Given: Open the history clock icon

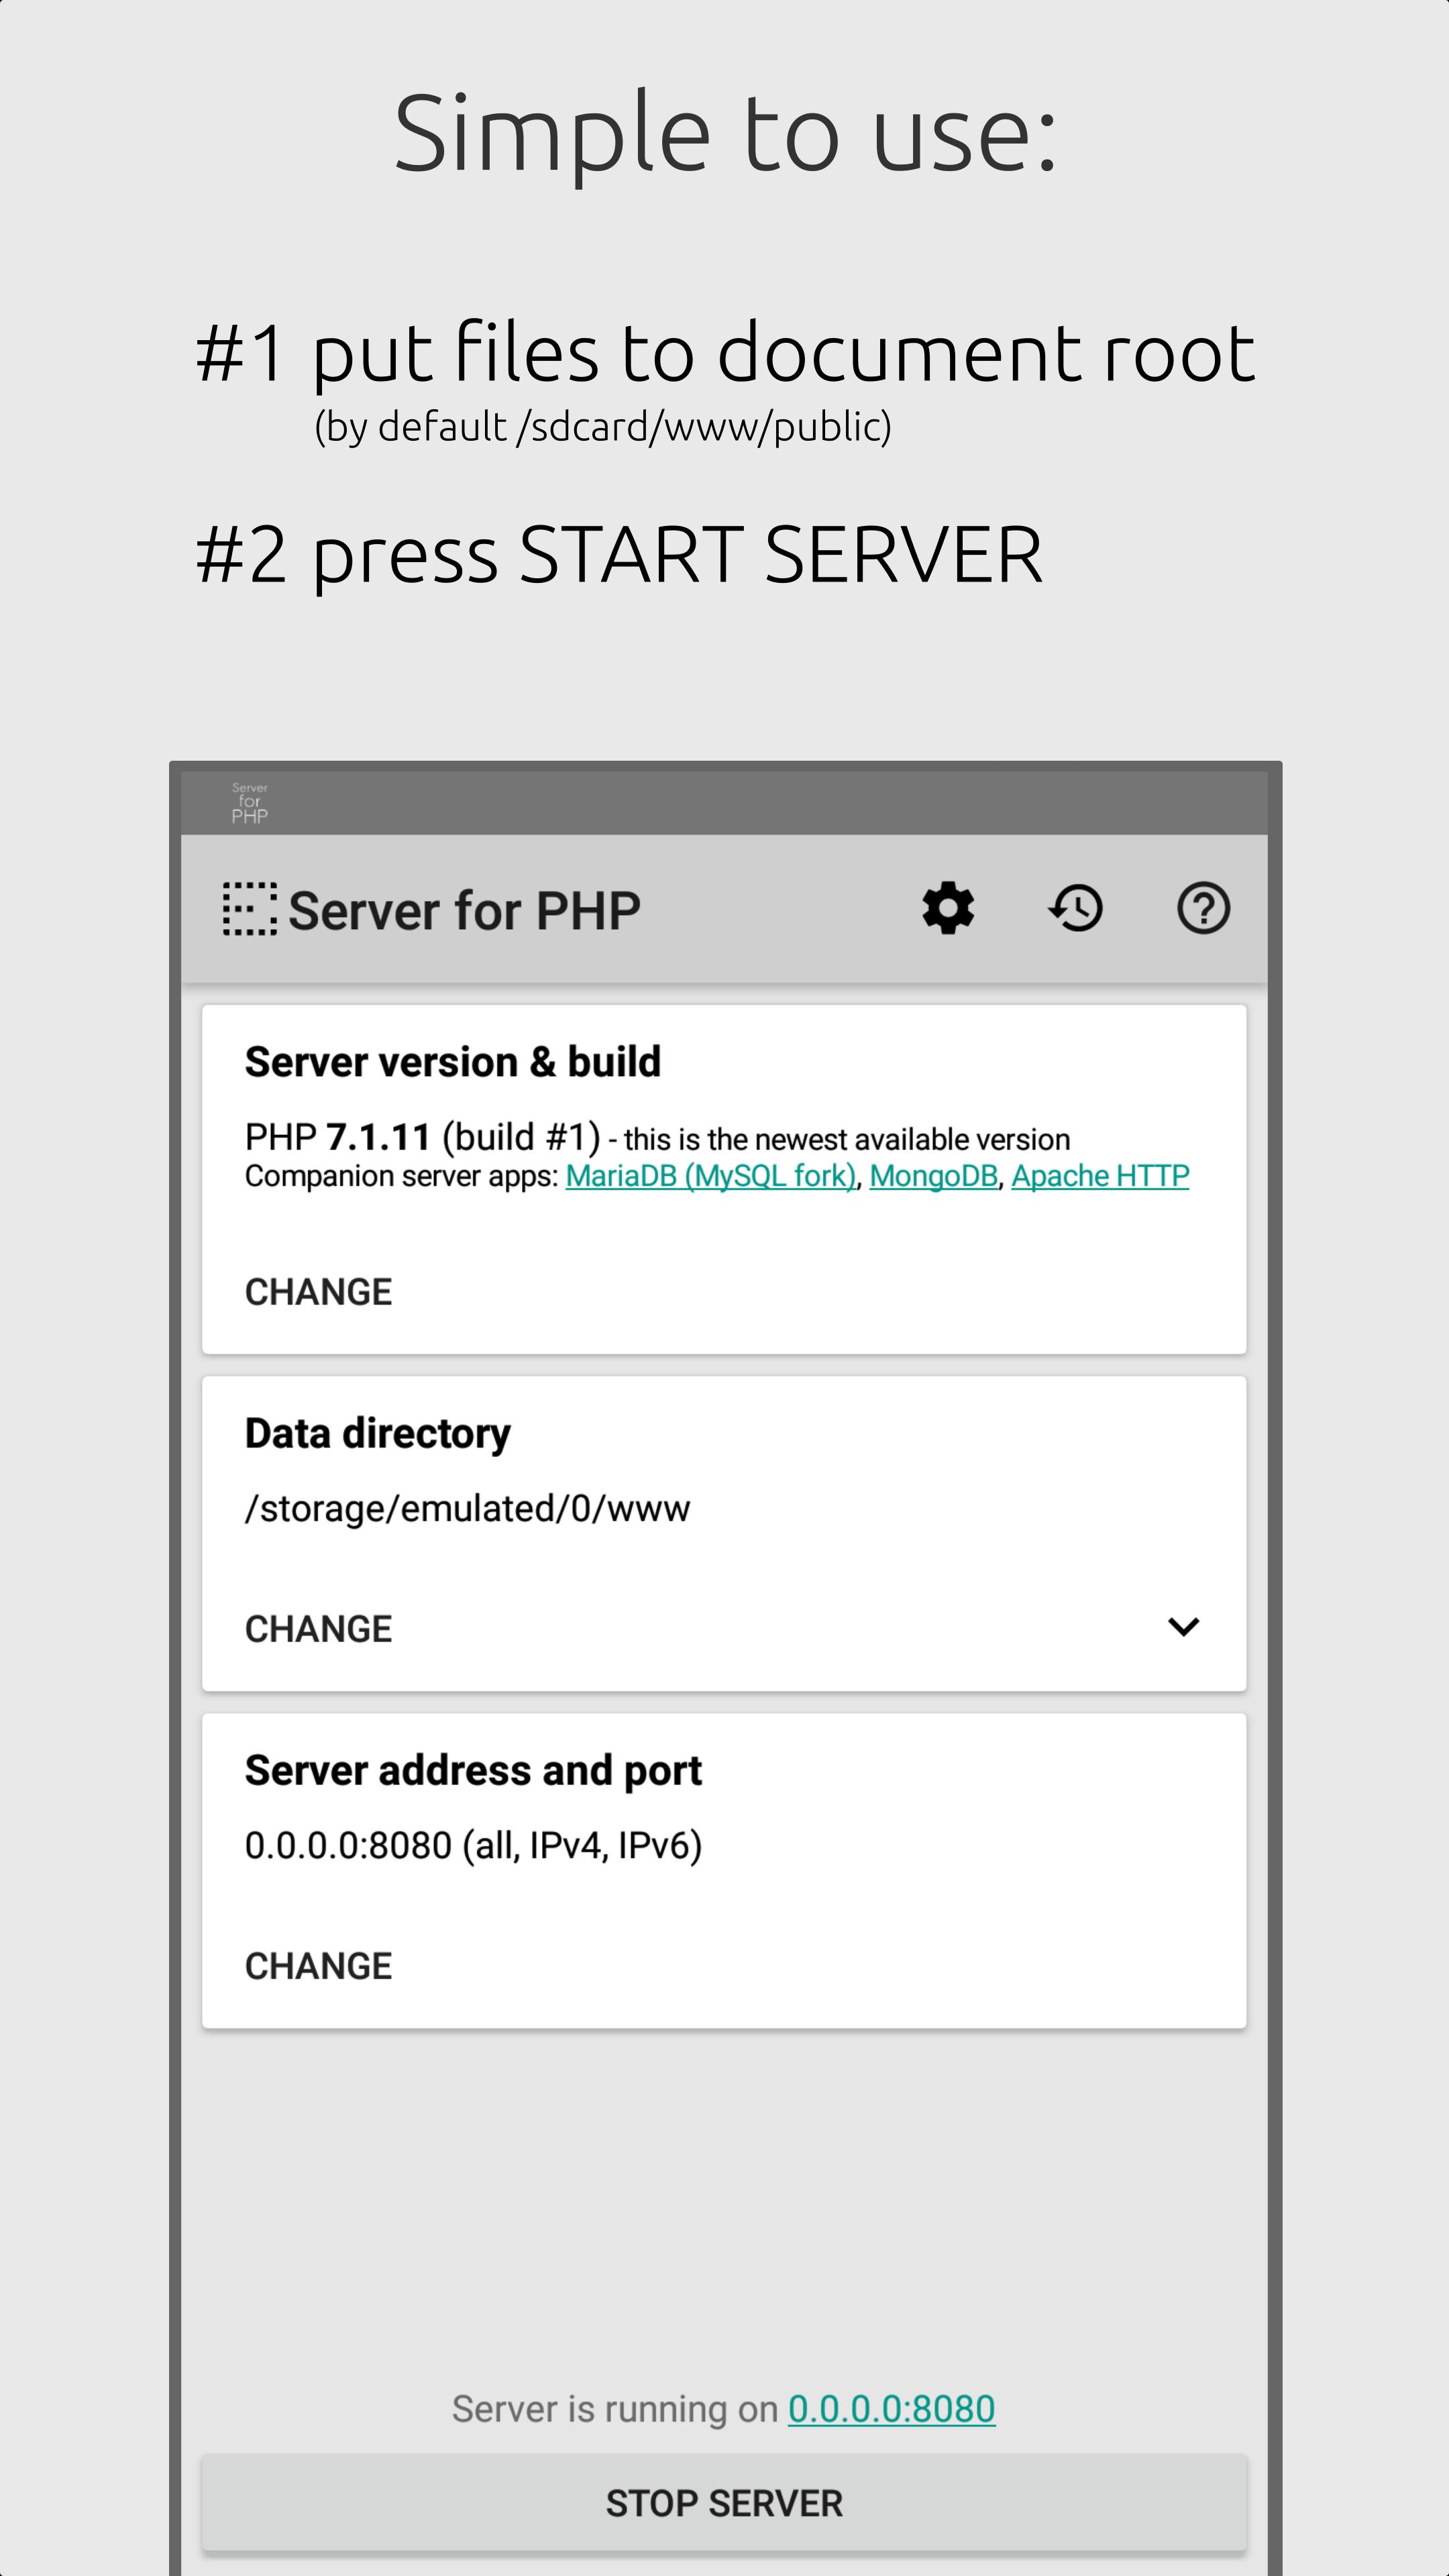Looking at the screenshot, I should 1076,908.
